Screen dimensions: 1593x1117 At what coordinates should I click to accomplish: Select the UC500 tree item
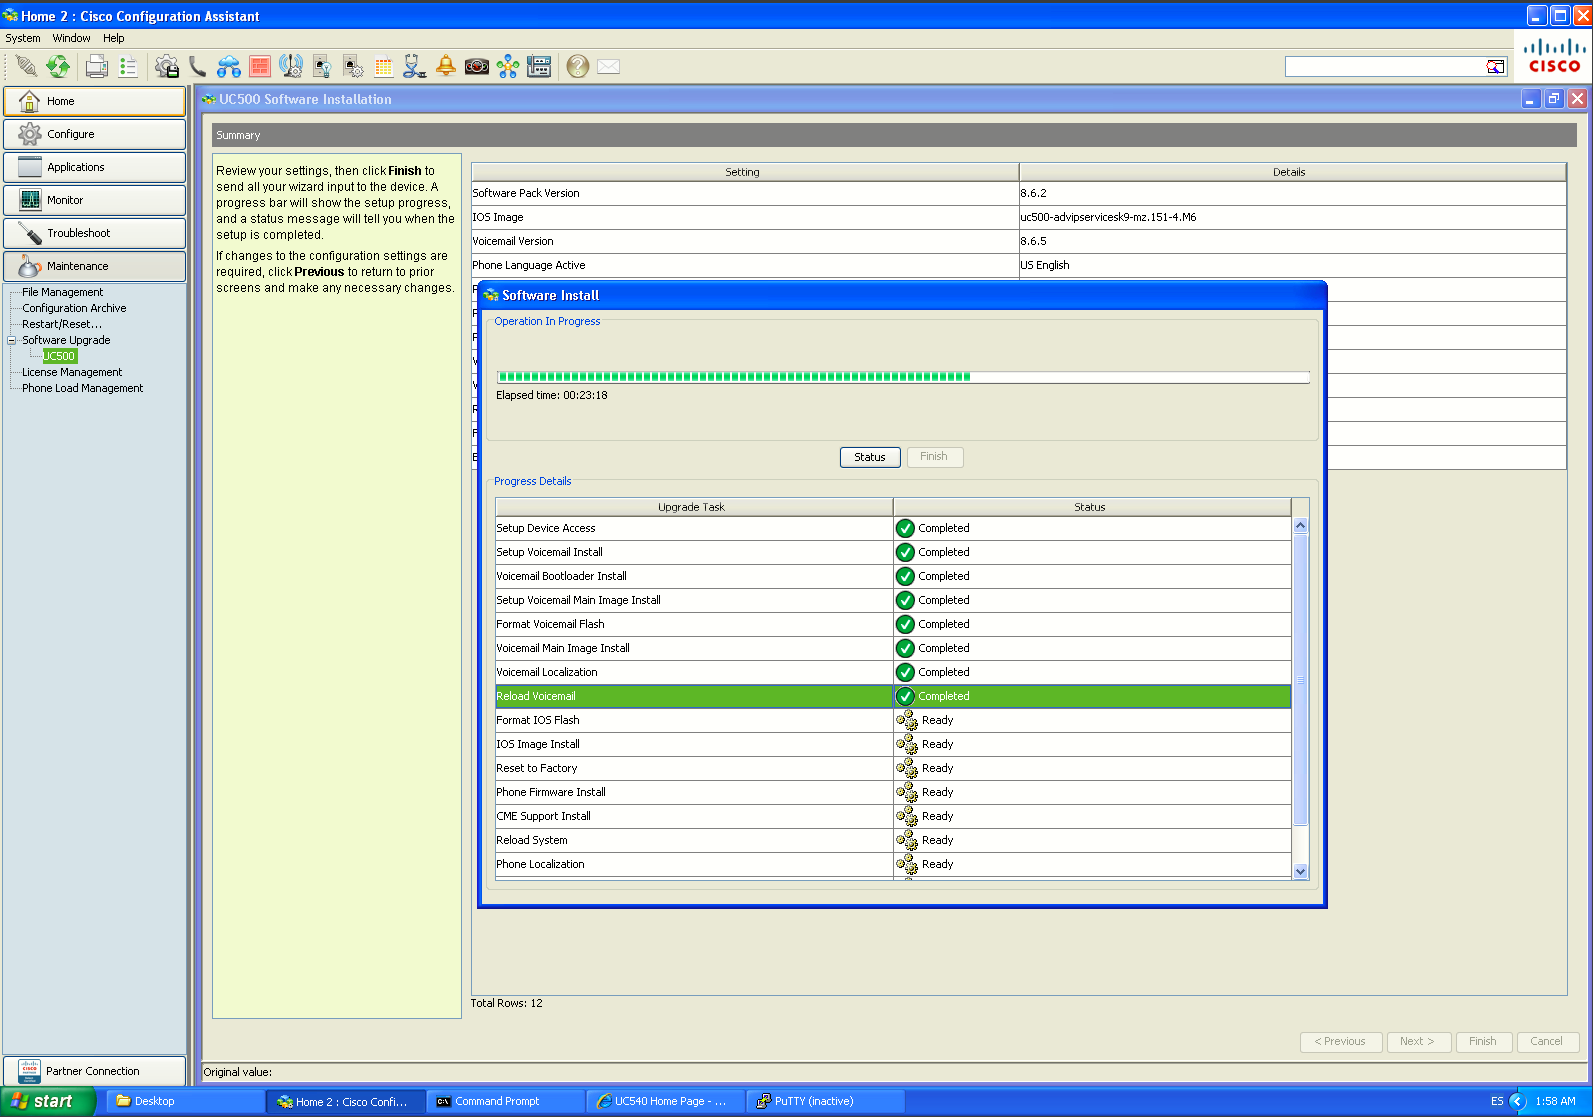60,356
